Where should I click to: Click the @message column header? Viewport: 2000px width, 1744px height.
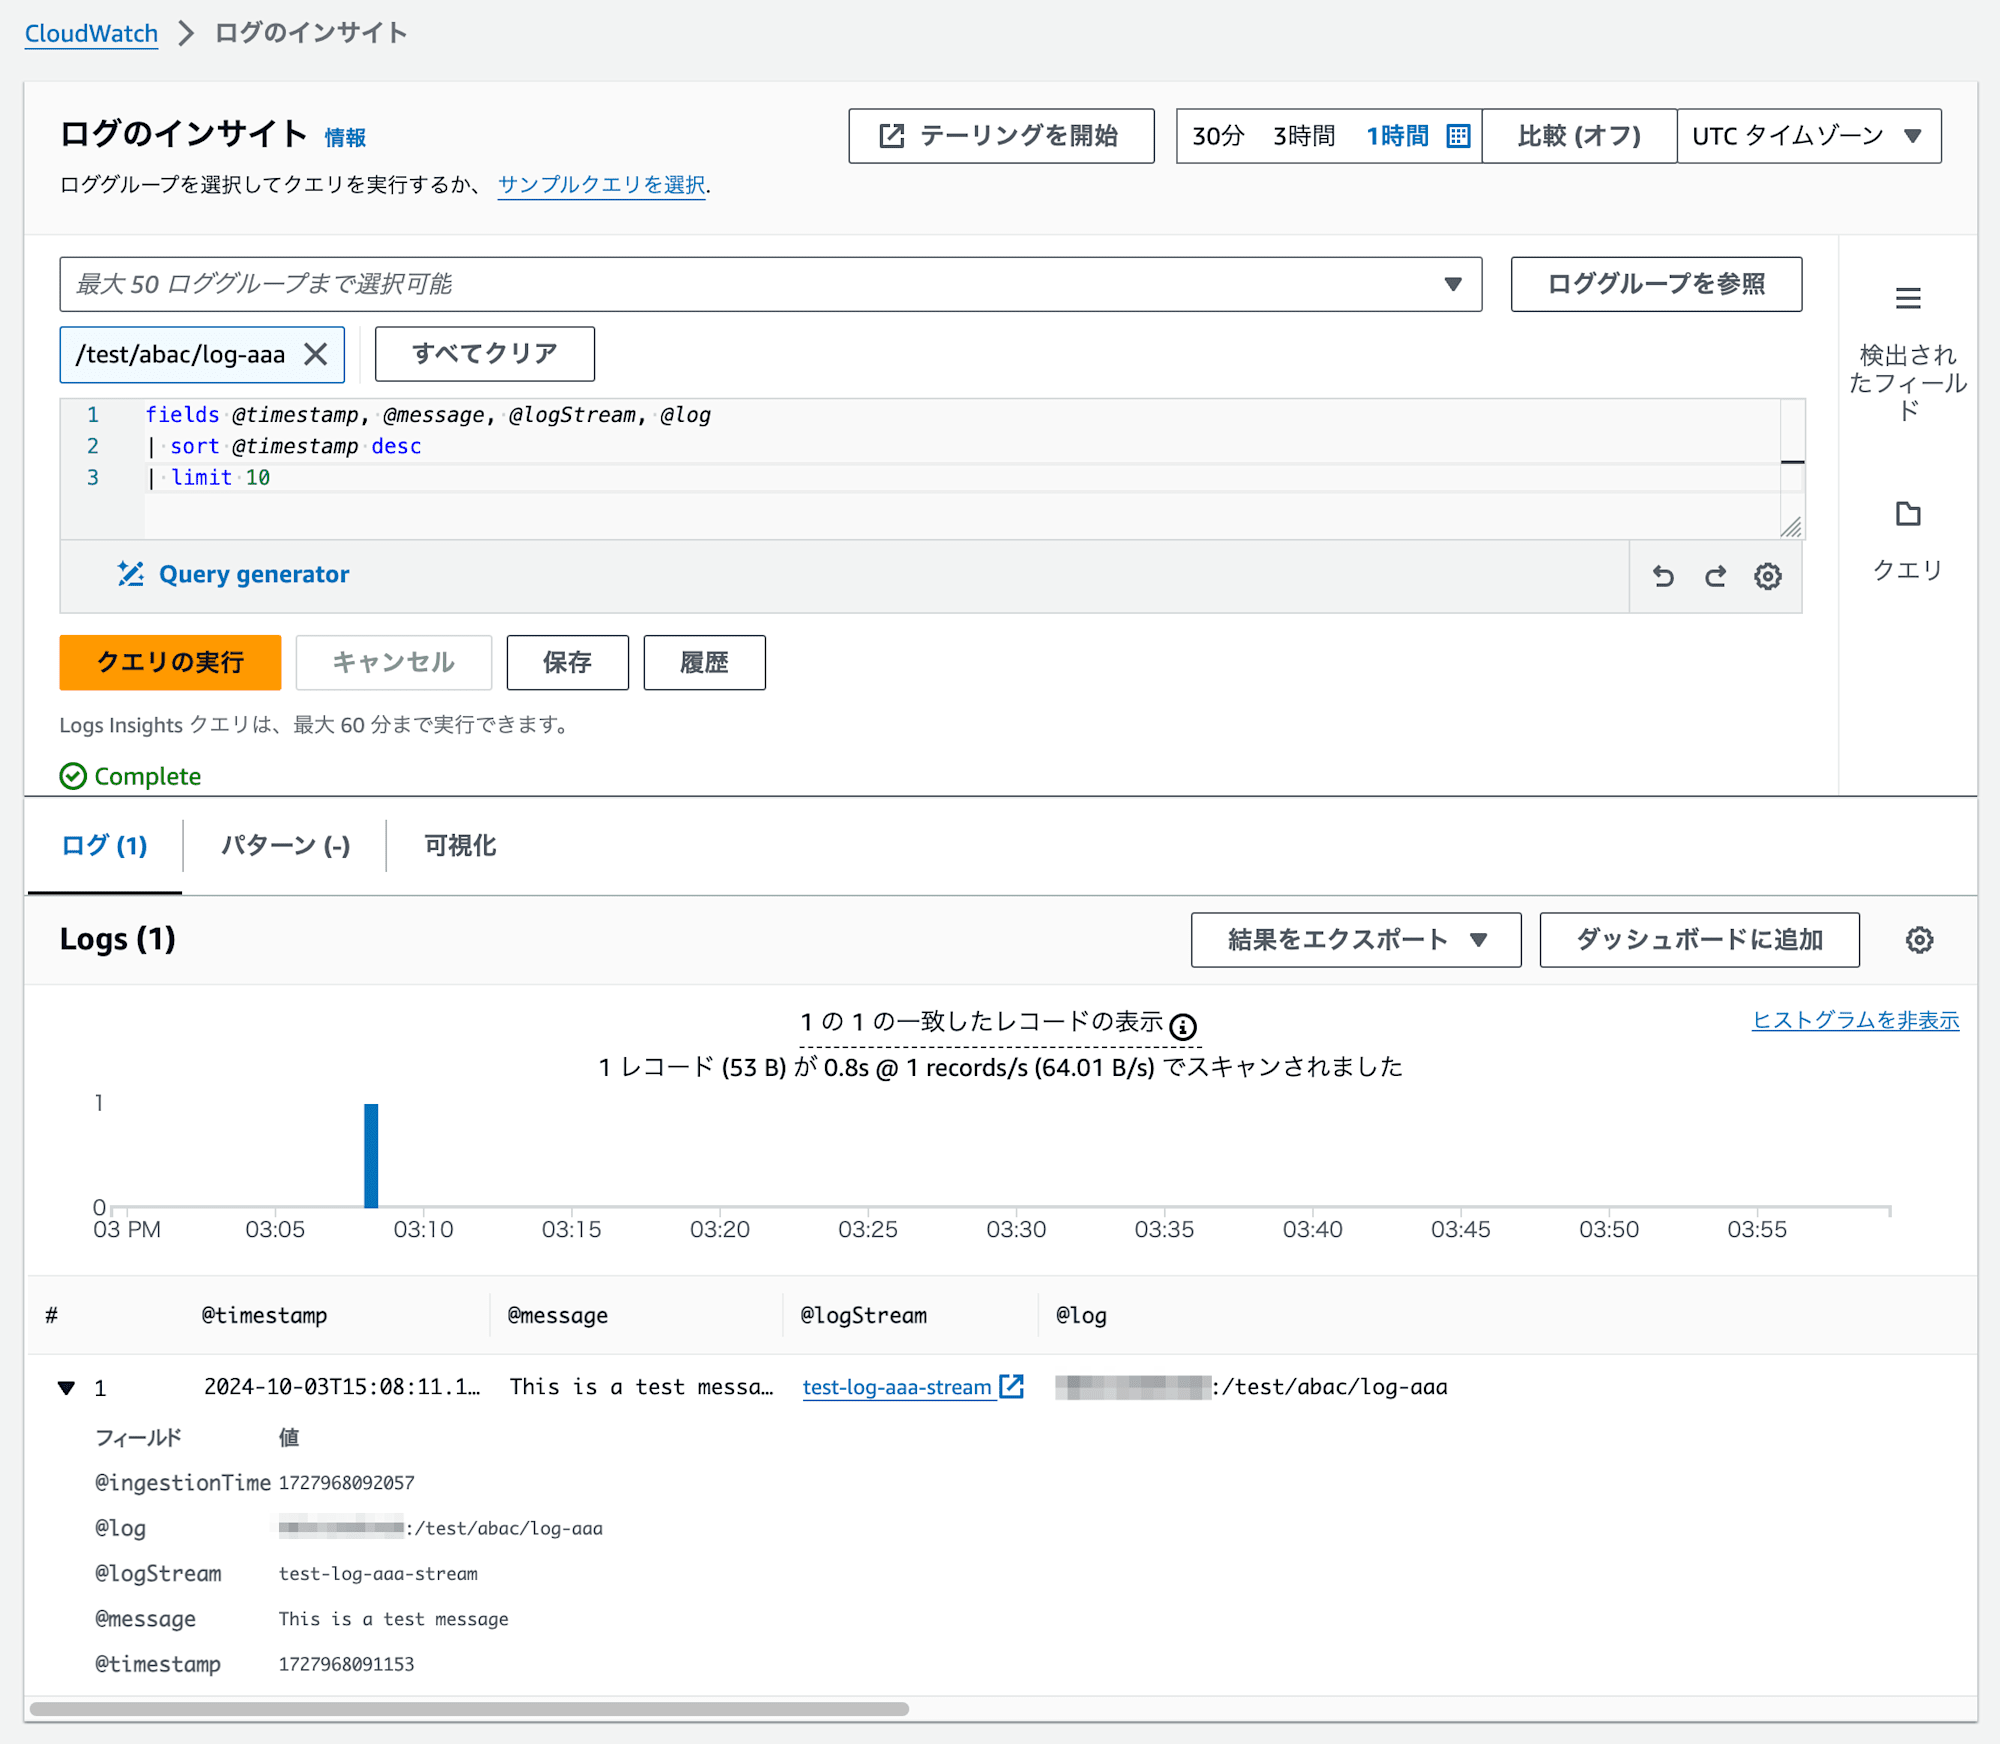pyautogui.click(x=558, y=1316)
